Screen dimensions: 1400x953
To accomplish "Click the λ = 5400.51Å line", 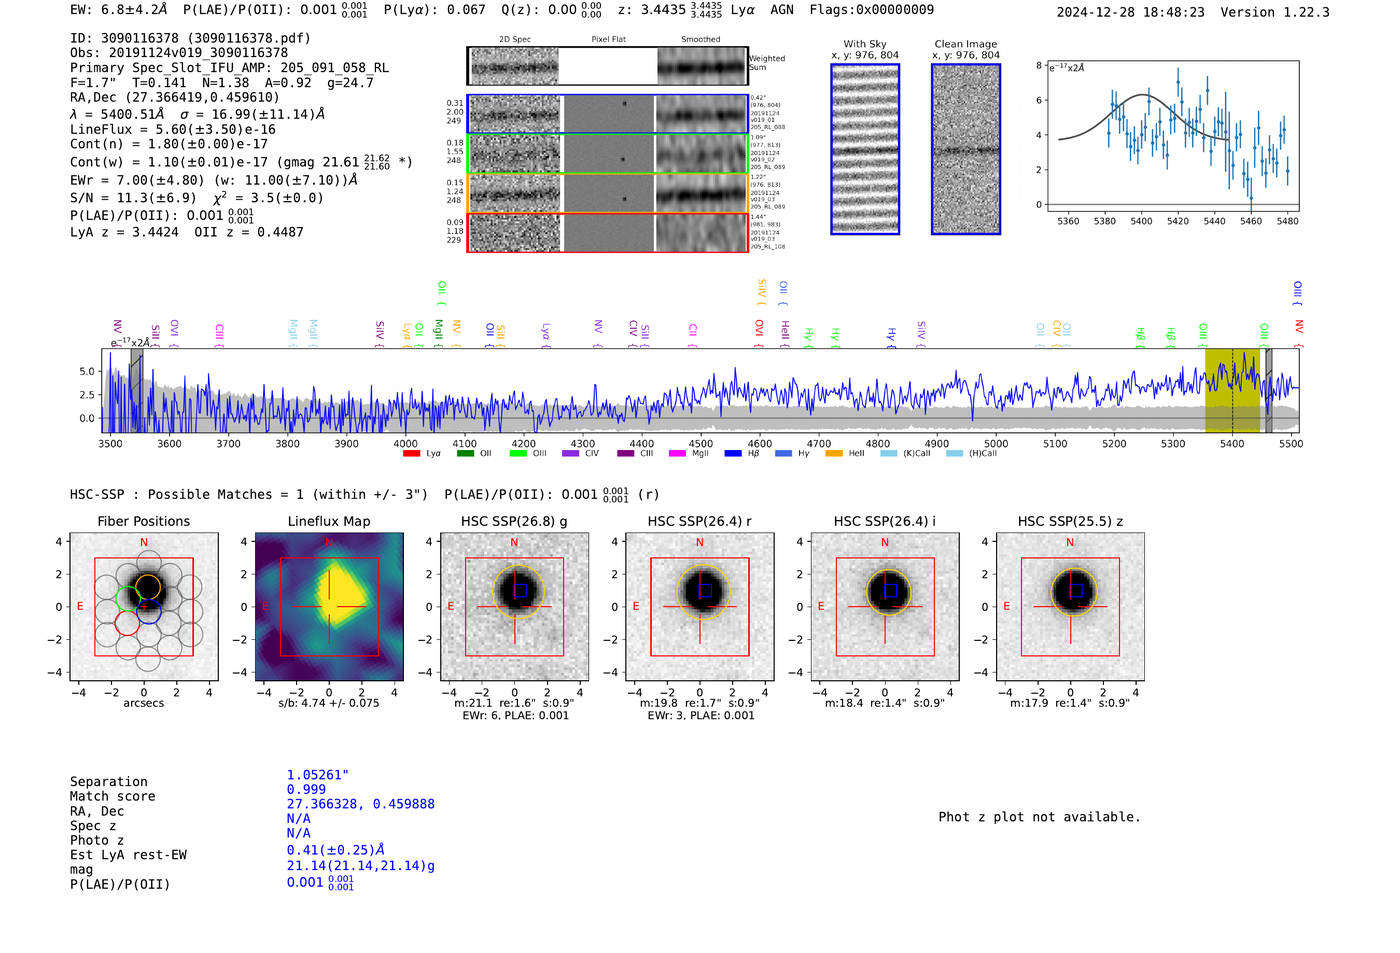I will [x=197, y=114].
